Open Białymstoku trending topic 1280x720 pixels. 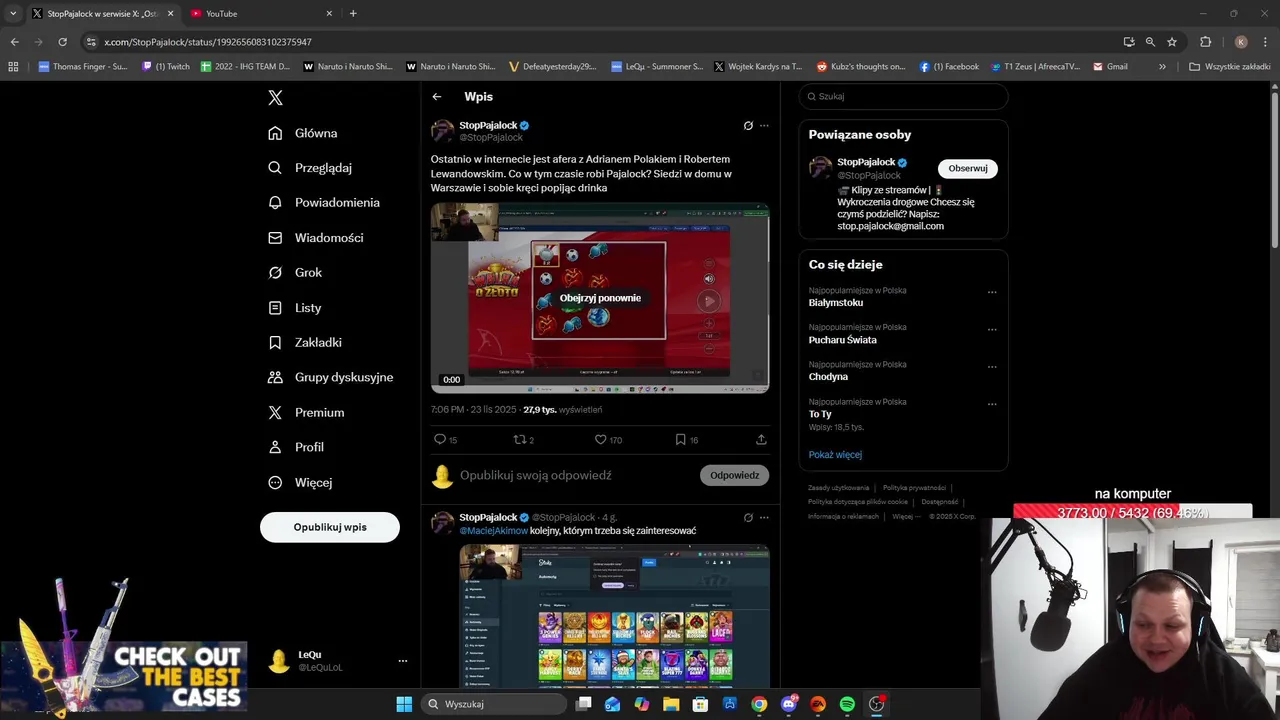click(836, 303)
